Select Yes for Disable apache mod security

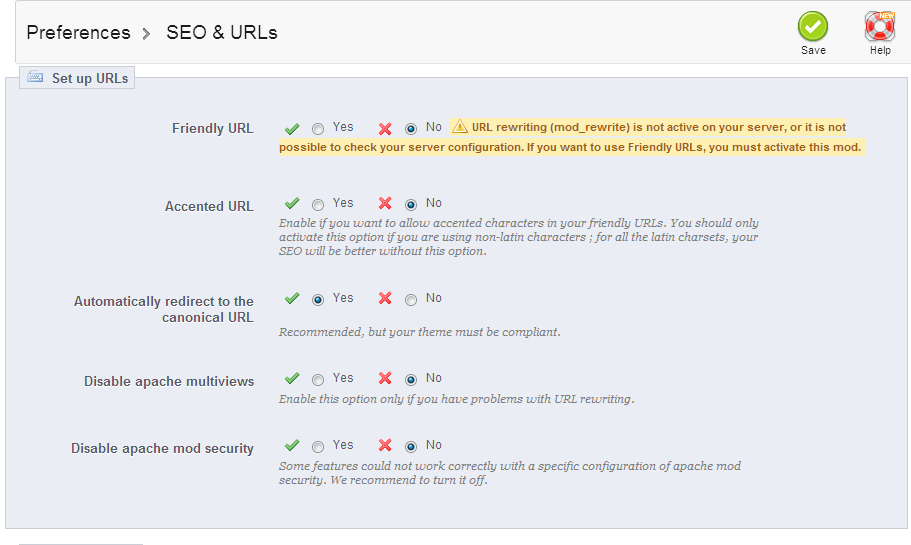coord(318,447)
